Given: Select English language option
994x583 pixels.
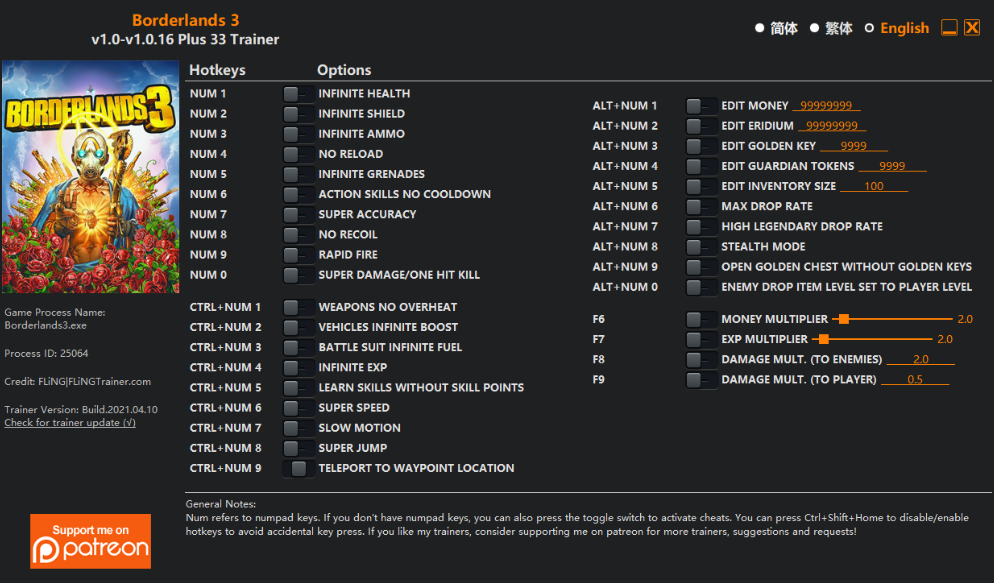Looking at the screenshot, I should pyautogui.click(x=897, y=29).
